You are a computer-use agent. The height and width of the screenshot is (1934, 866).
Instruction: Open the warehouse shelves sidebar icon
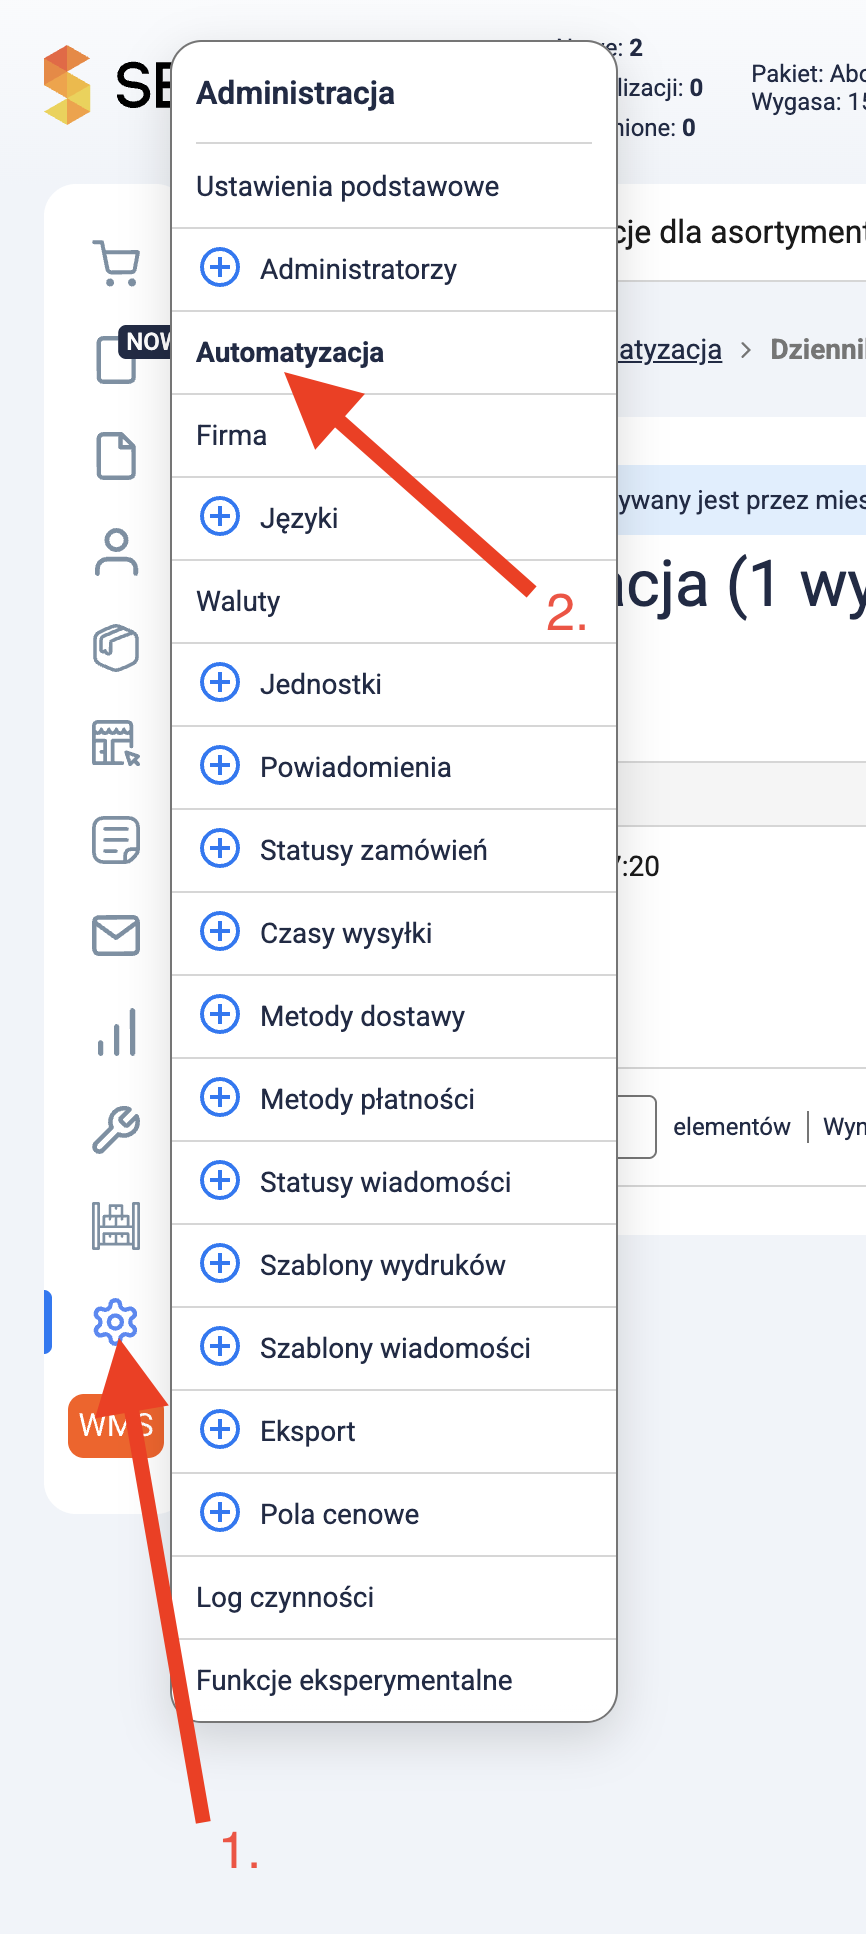point(116,1225)
